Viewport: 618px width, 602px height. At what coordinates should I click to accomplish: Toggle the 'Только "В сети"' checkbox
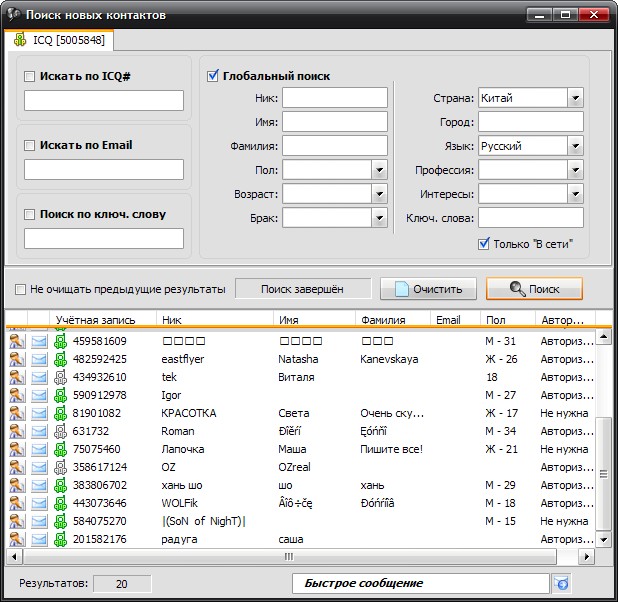click(484, 243)
